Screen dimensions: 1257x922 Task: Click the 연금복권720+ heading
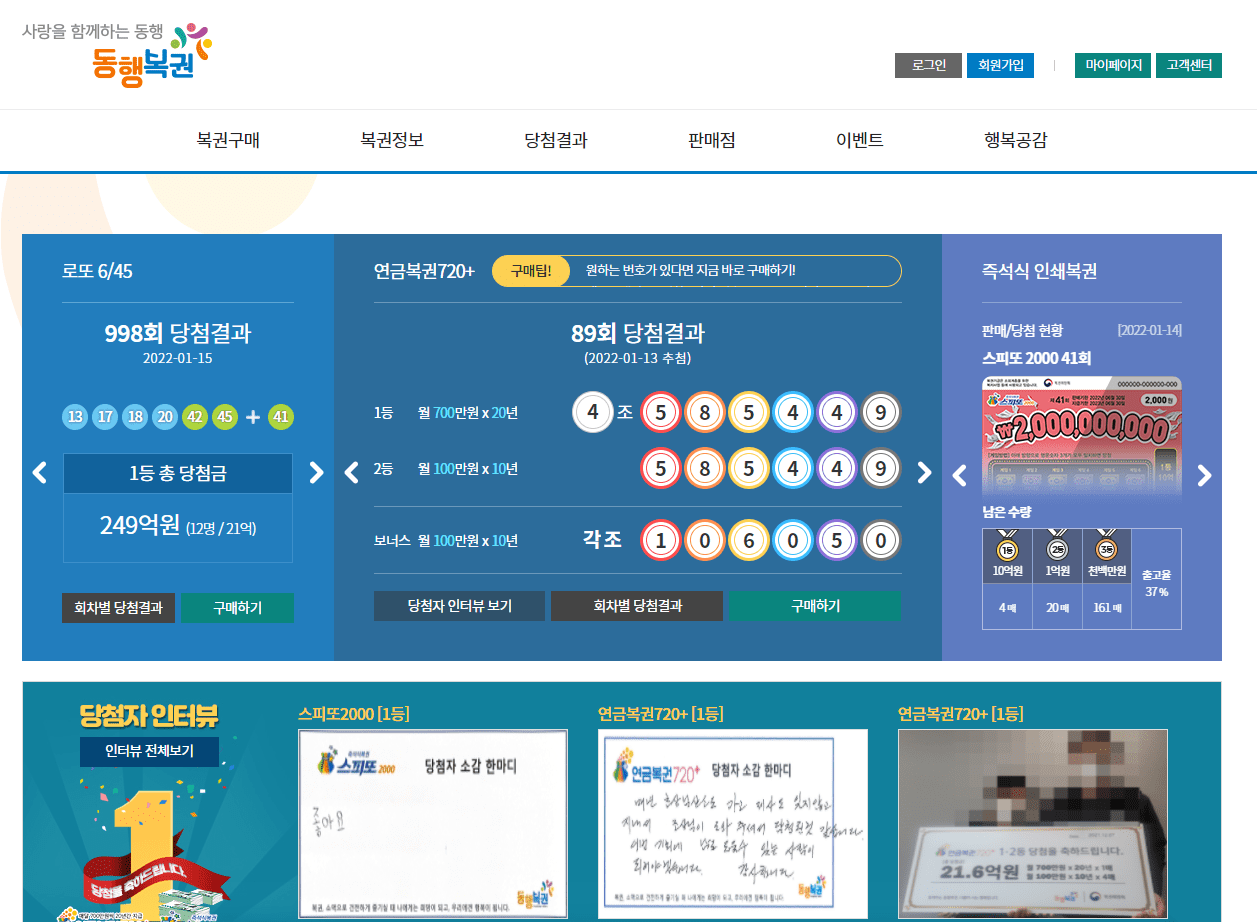tap(424, 271)
